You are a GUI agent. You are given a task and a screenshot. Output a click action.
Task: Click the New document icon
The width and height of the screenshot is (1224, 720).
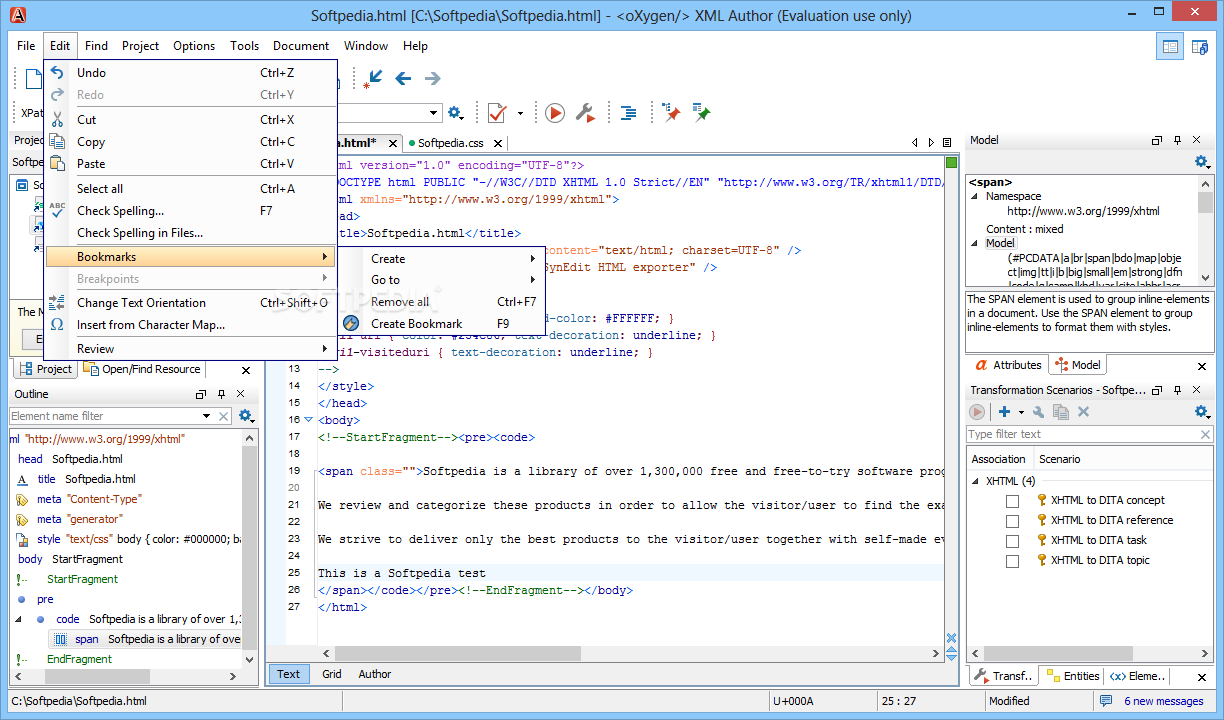coord(33,79)
